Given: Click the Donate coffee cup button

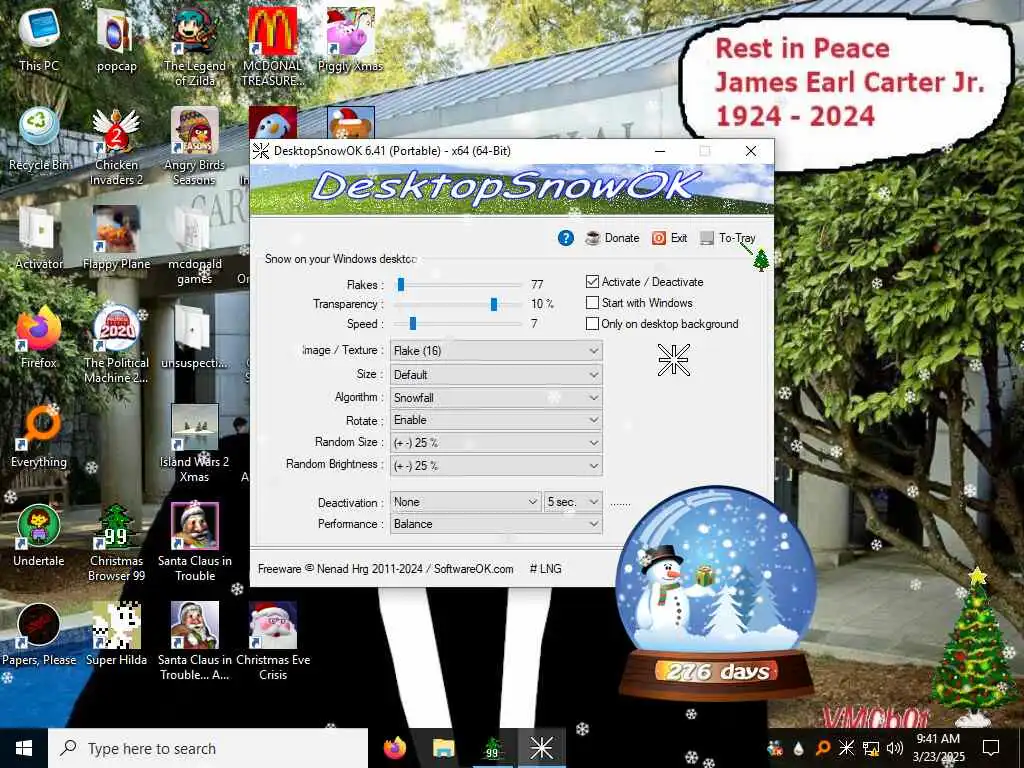Looking at the screenshot, I should [x=612, y=238].
